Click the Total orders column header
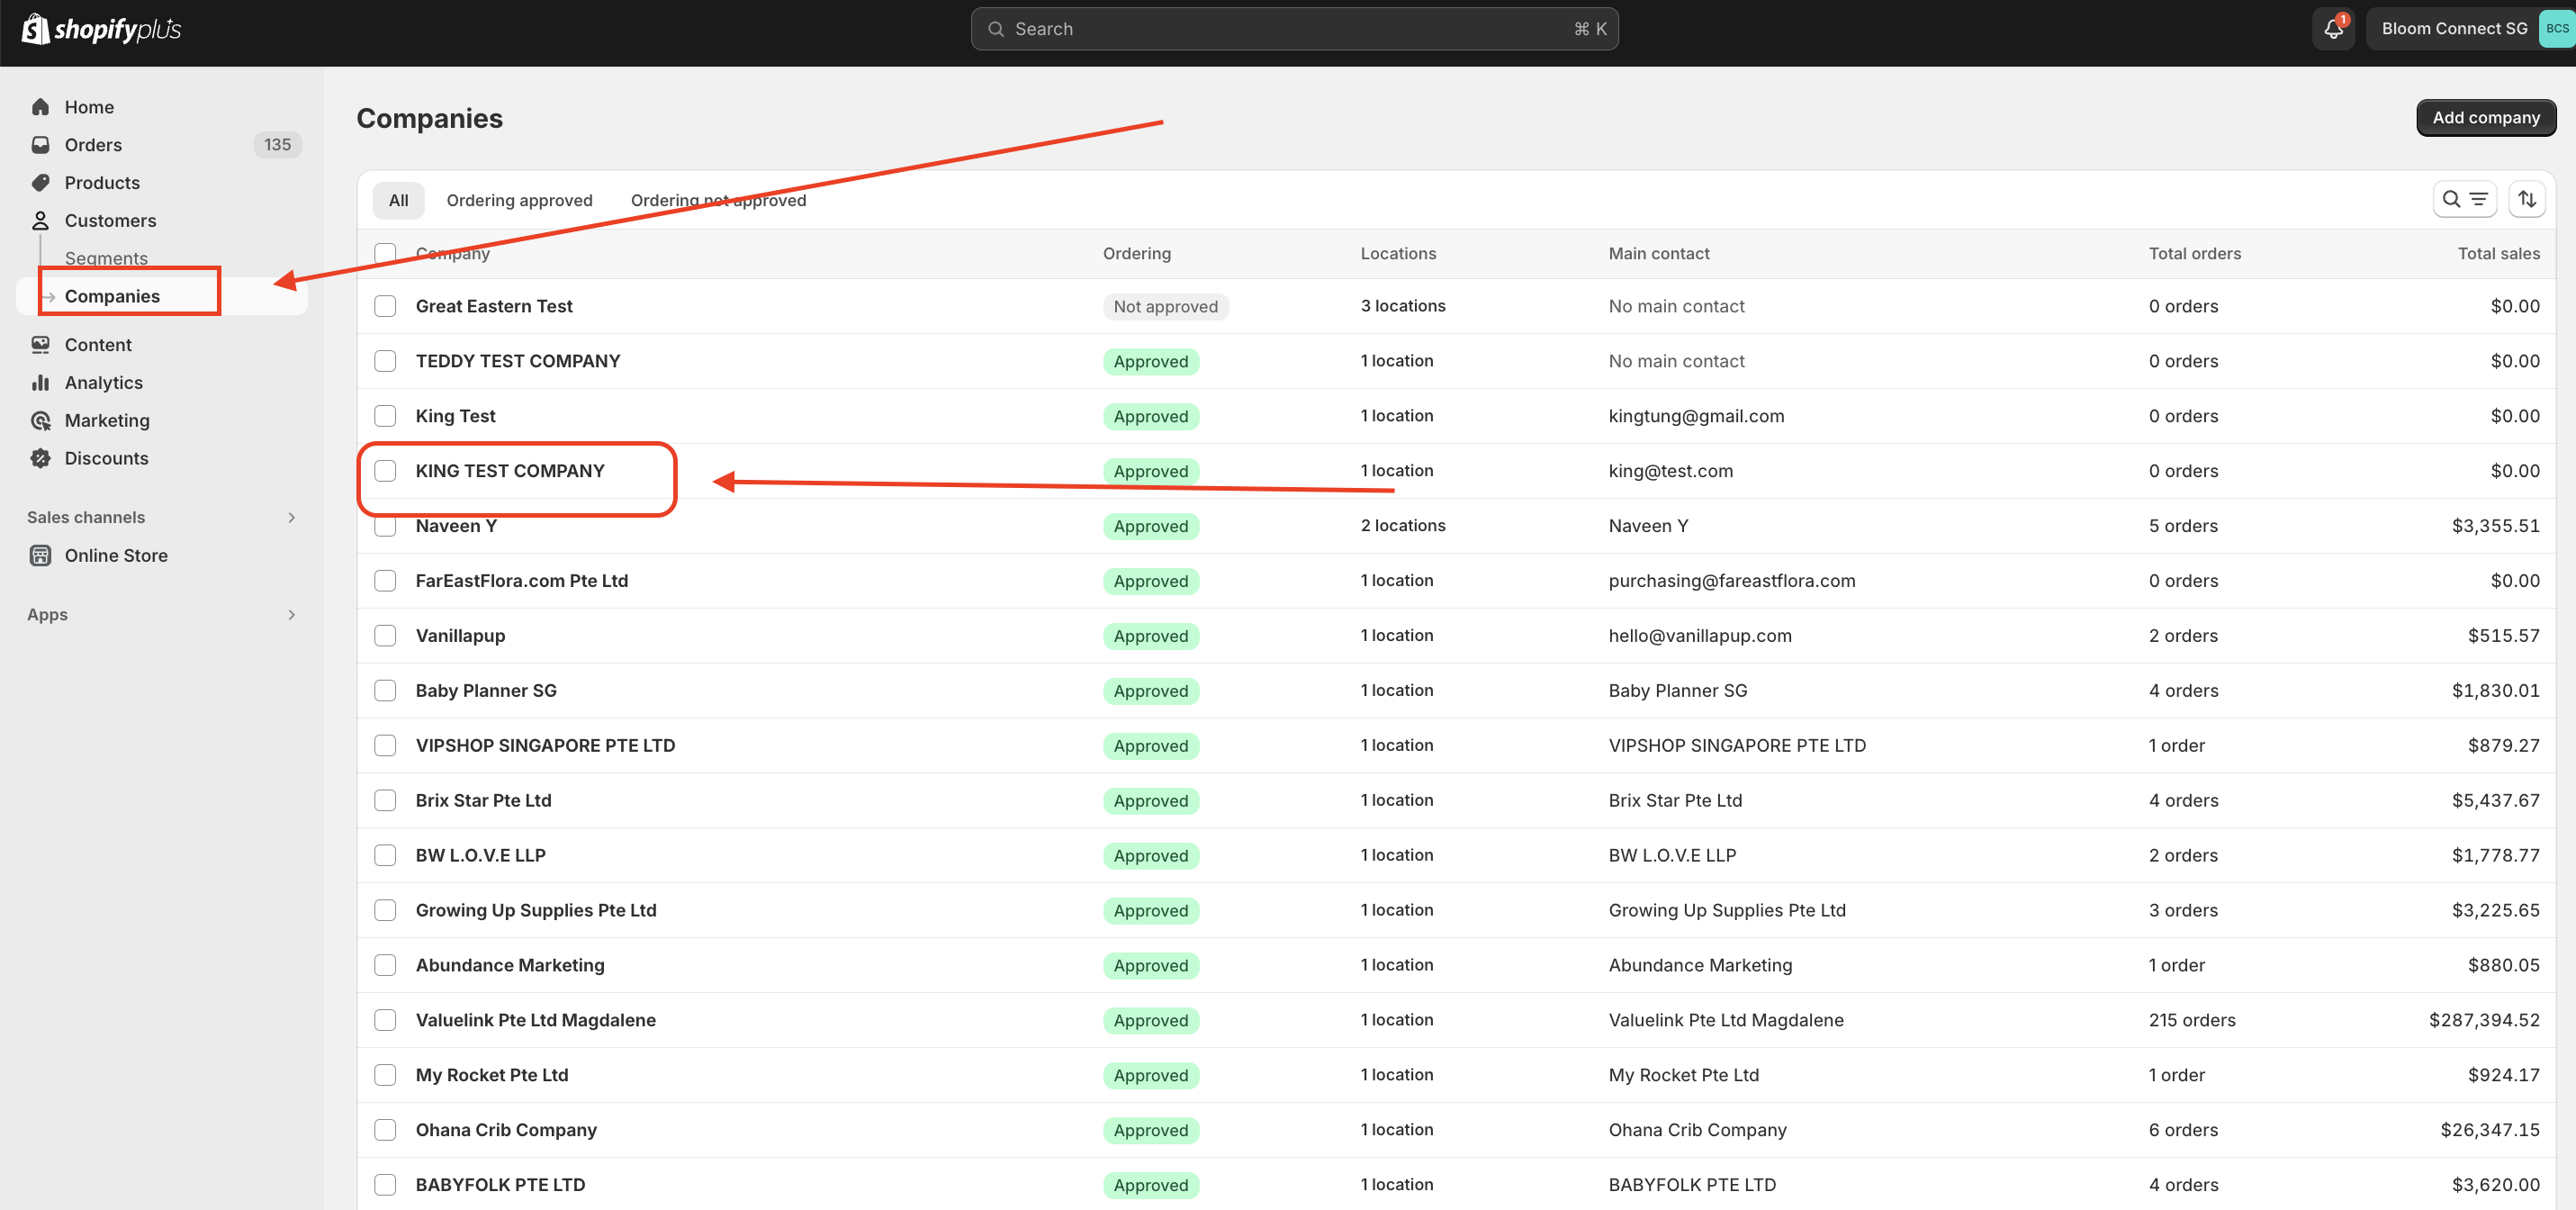2576x1210 pixels. [2194, 254]
